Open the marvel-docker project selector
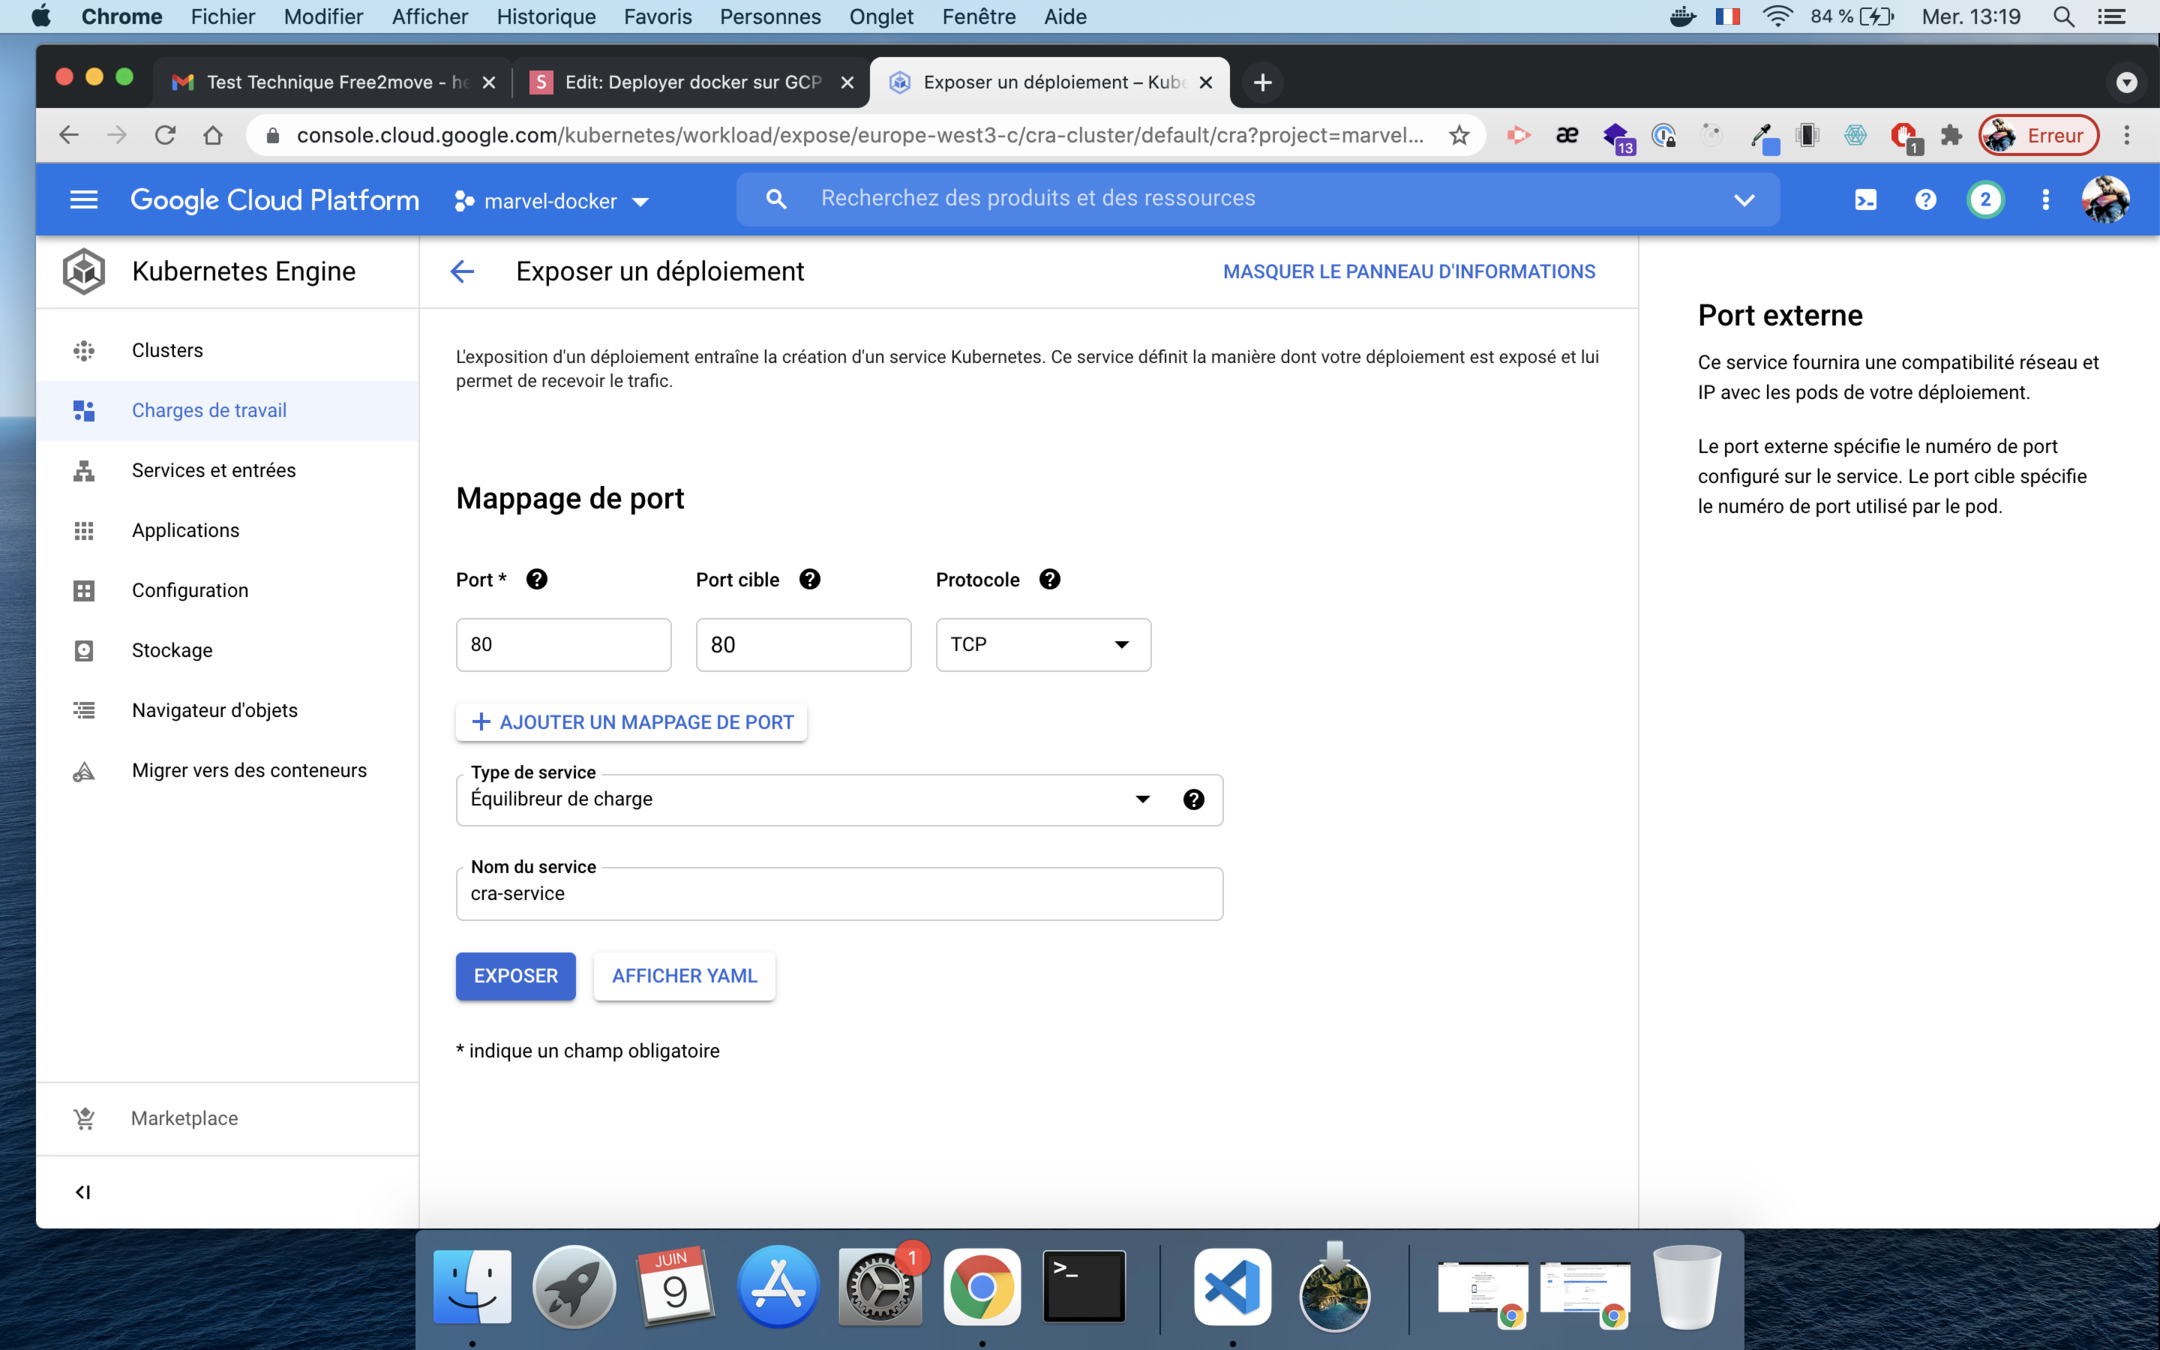Viewport: 2160px width, 1350px height. pos(552,201)
